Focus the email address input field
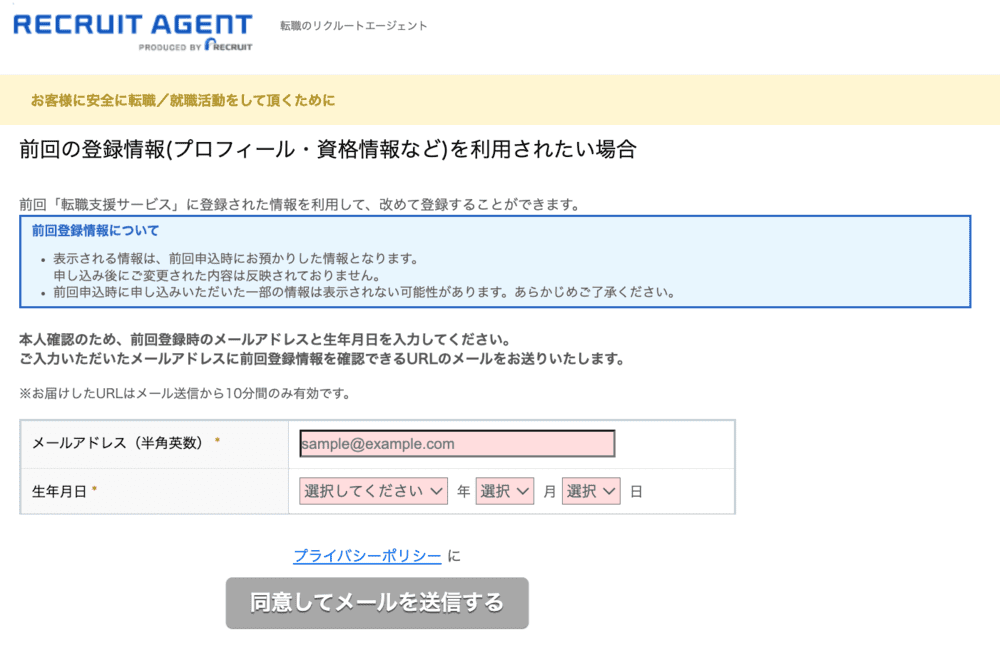 click(456, 443)
